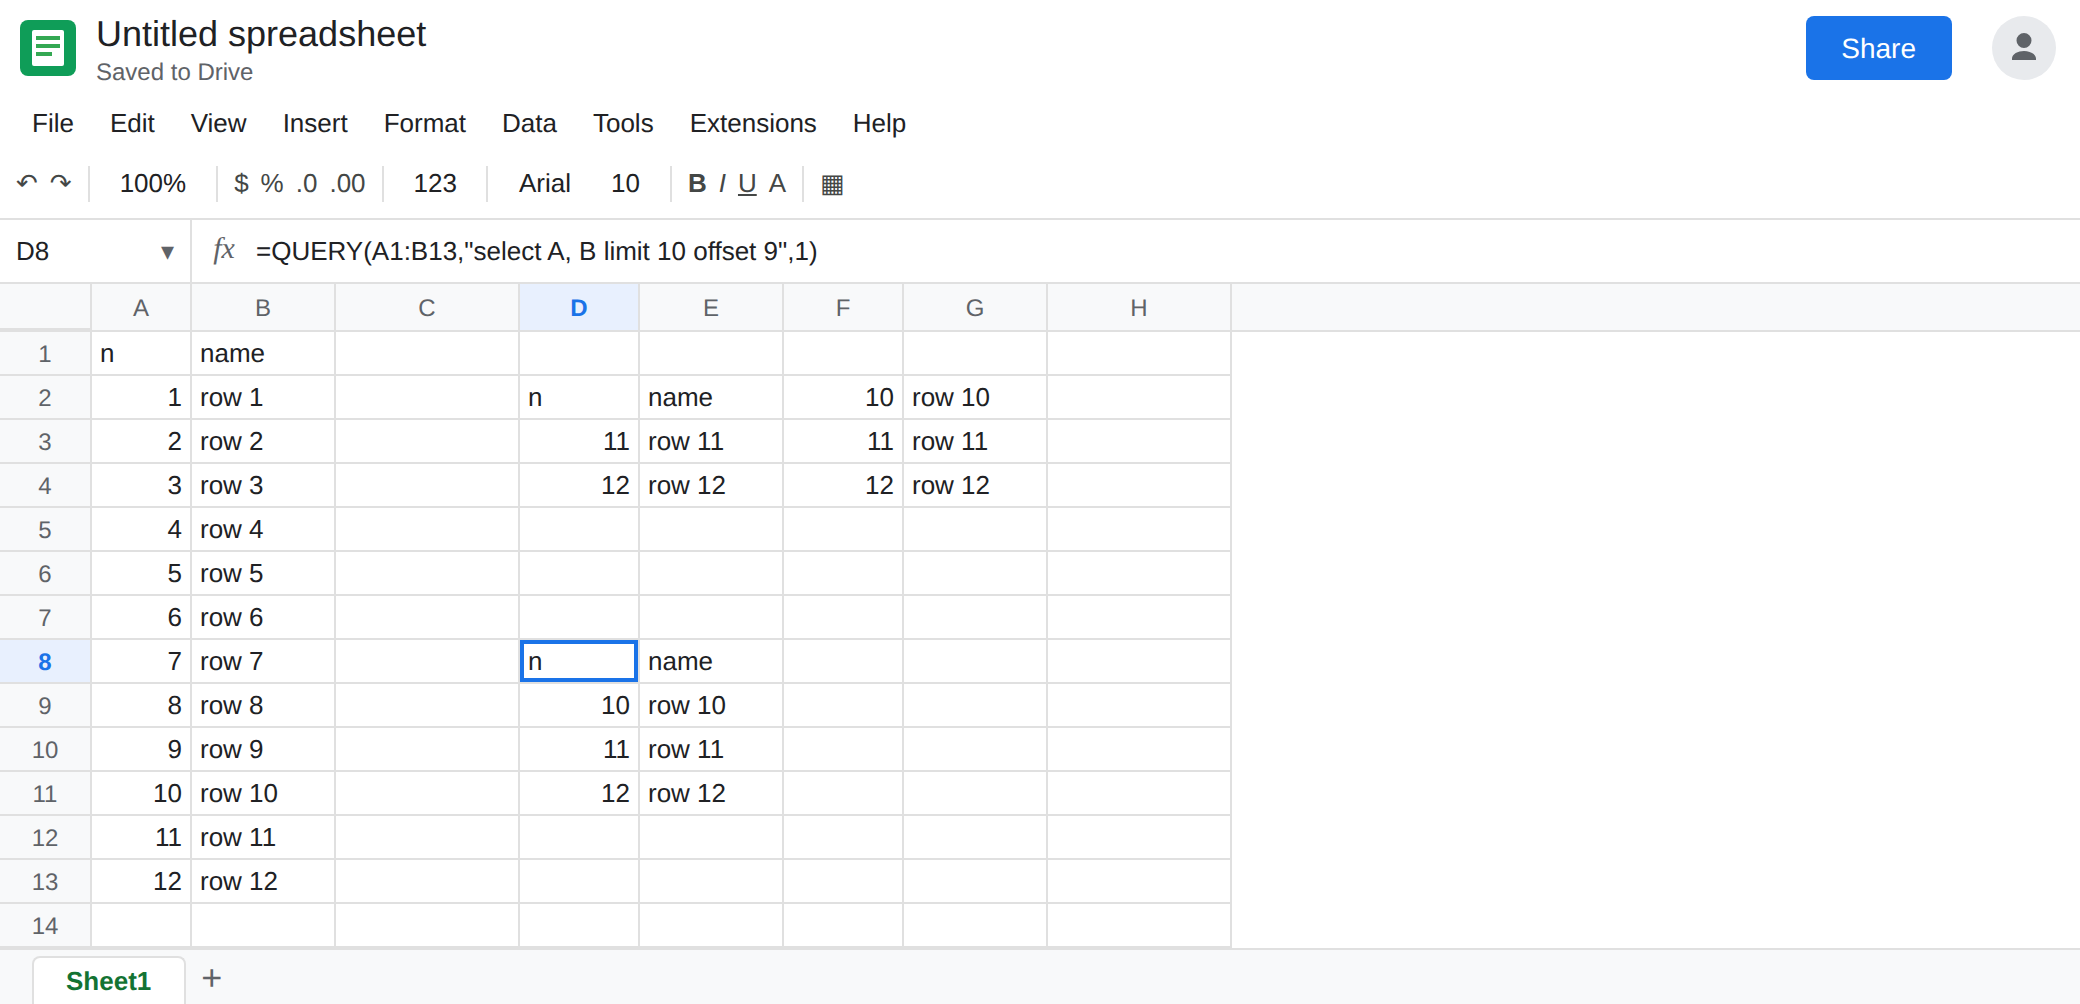Expand the name box dropdown arrow
Screen dimensions: 2080x1004
tap(167, 252)
